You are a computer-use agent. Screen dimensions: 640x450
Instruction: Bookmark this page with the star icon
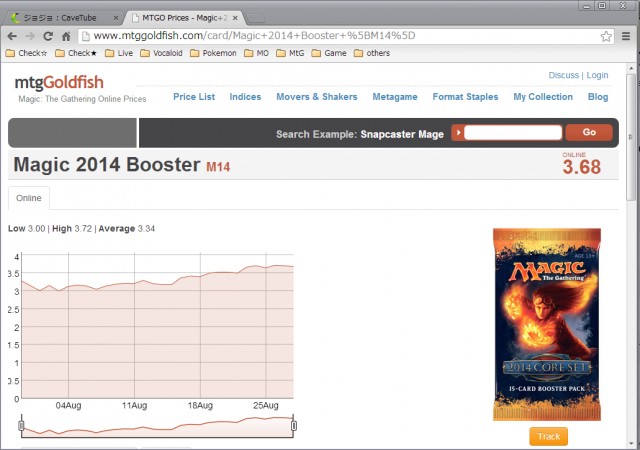click(606, 36)
